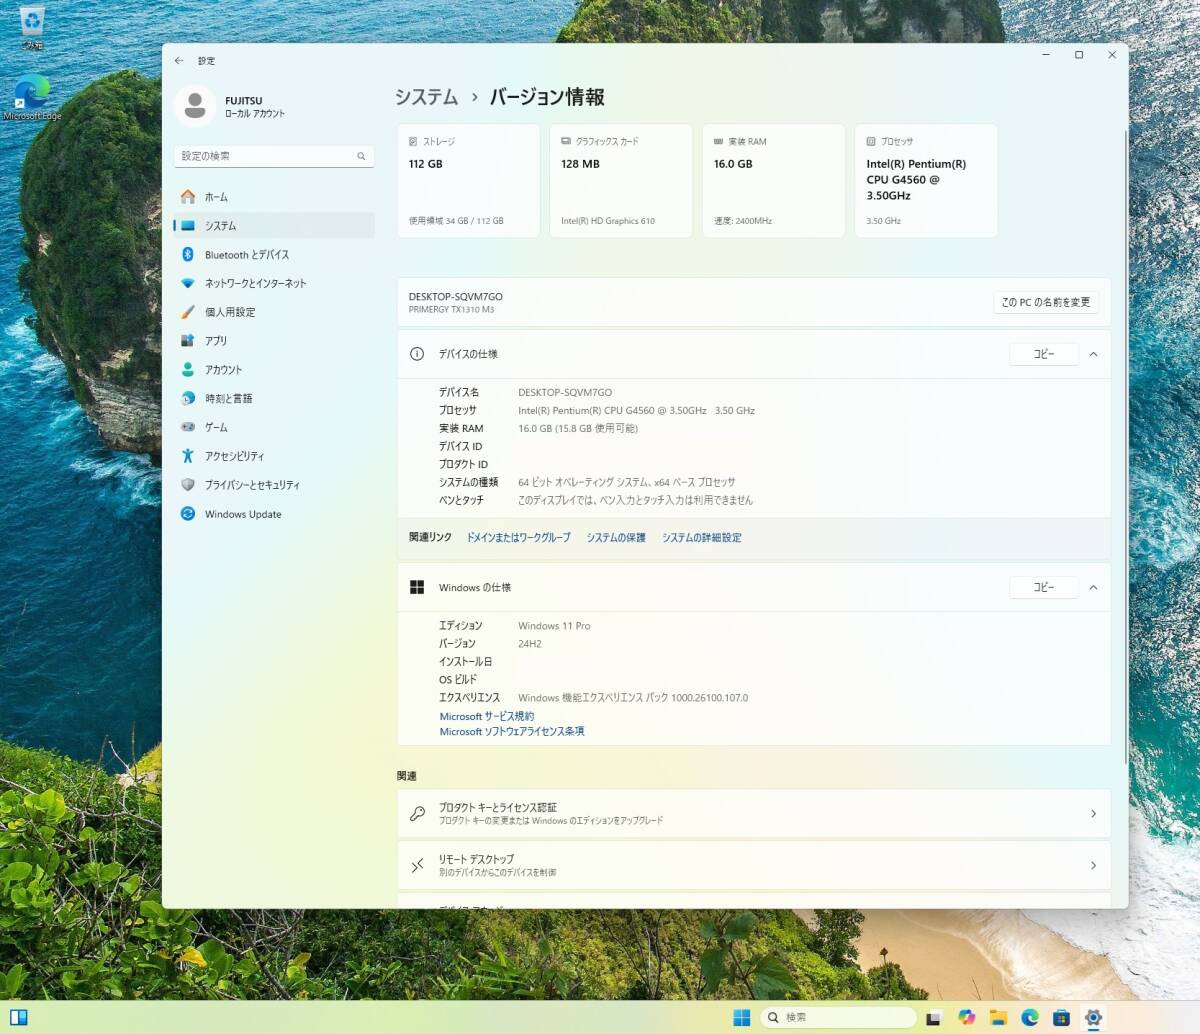Select the Microsoft Edge desktop shortcut
Image resolution: width=1200 pixels, height=1034 pixels.
point(32,97)
